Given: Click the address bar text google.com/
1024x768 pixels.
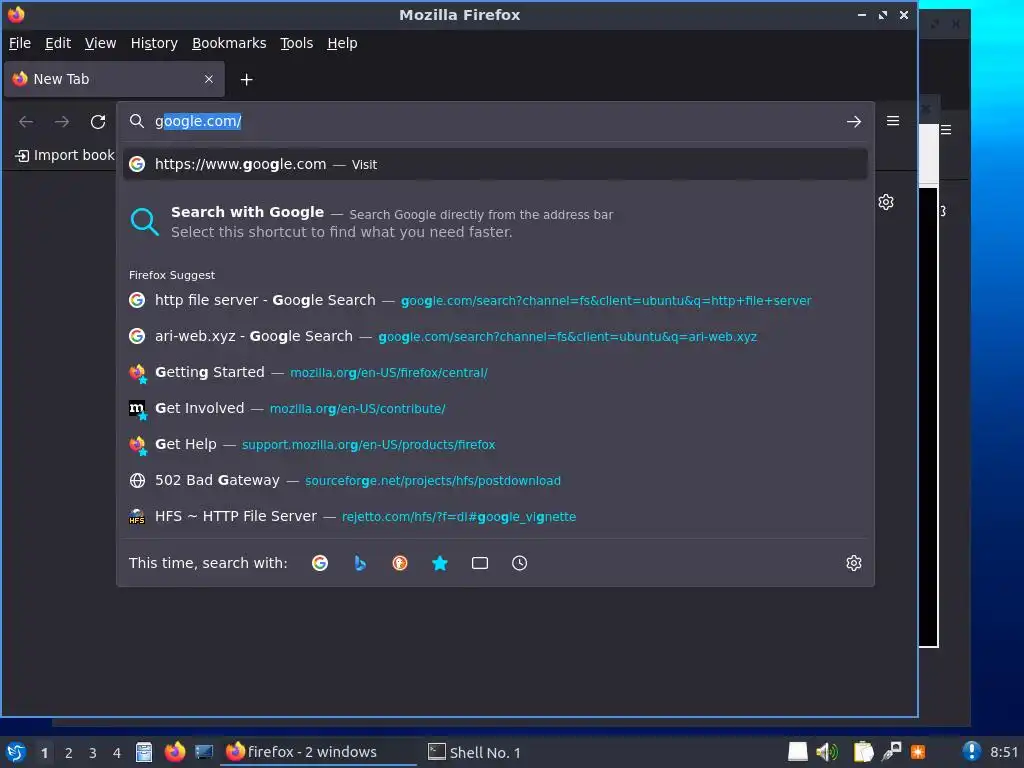Looking at the screenshot, I should point(198,121).
